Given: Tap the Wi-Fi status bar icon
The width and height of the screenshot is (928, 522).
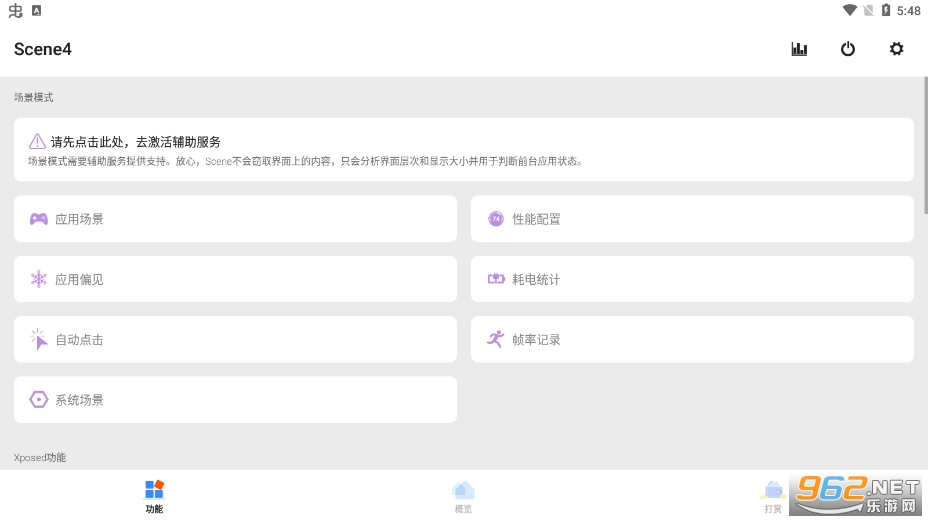Looking at the screenshot, I should (849, 10).
